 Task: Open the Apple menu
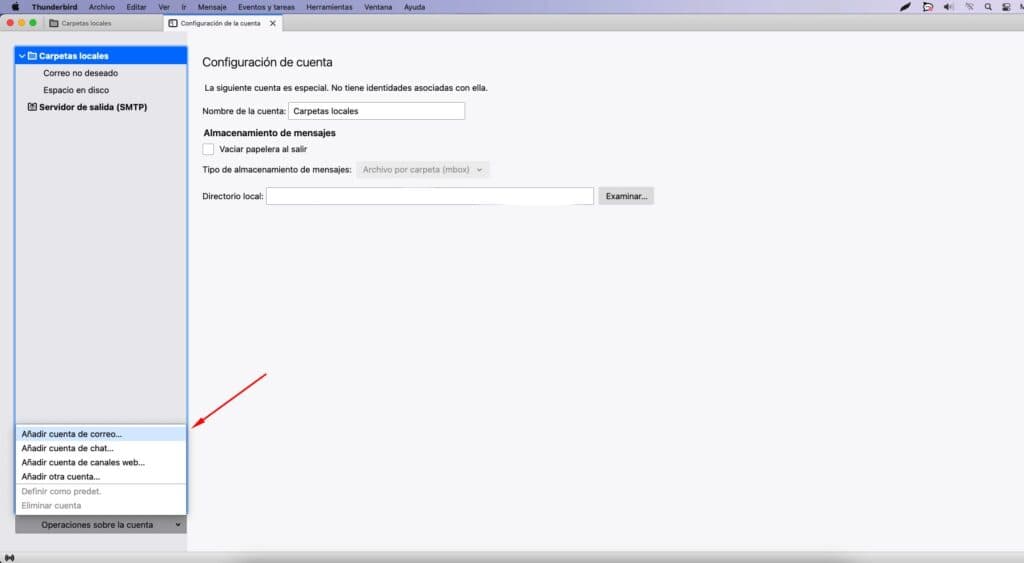[x=15, y=7]
